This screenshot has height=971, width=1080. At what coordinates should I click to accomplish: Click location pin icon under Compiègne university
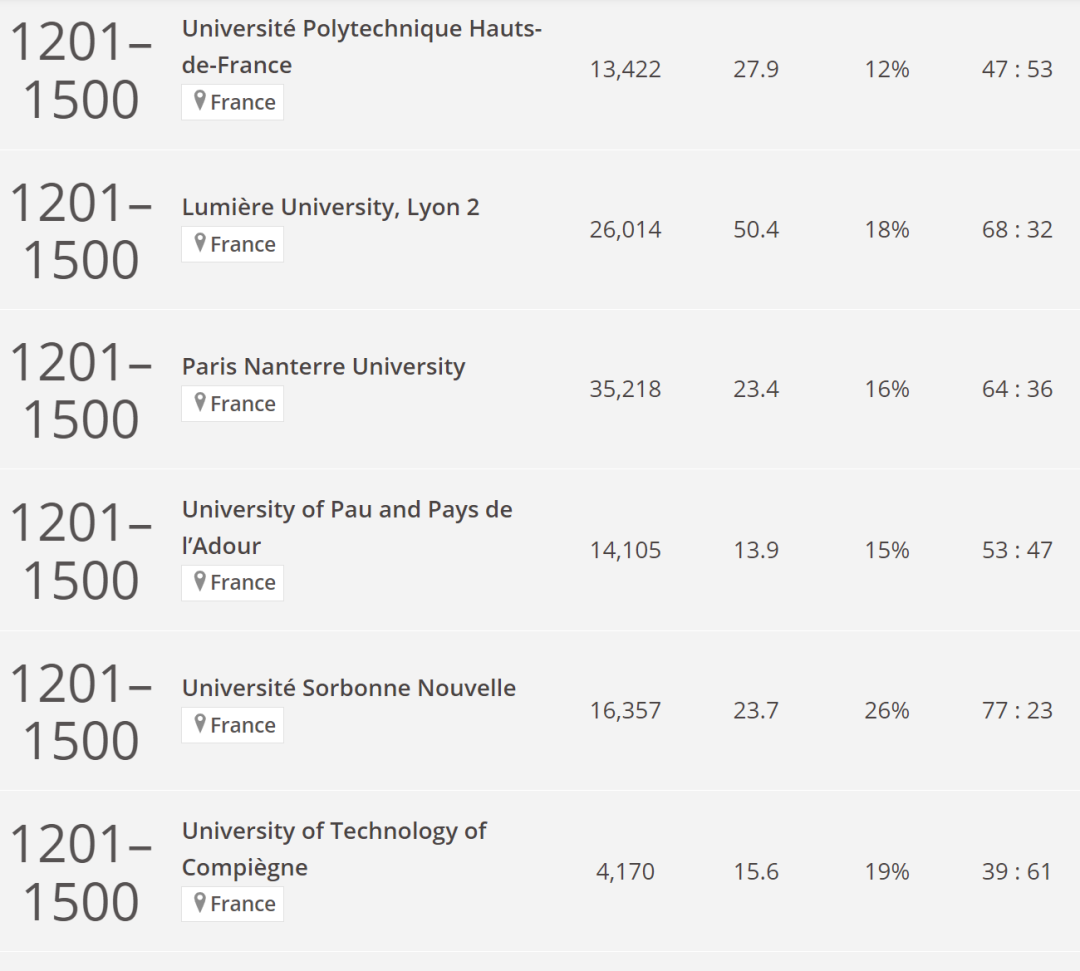(x=200, y=903)
